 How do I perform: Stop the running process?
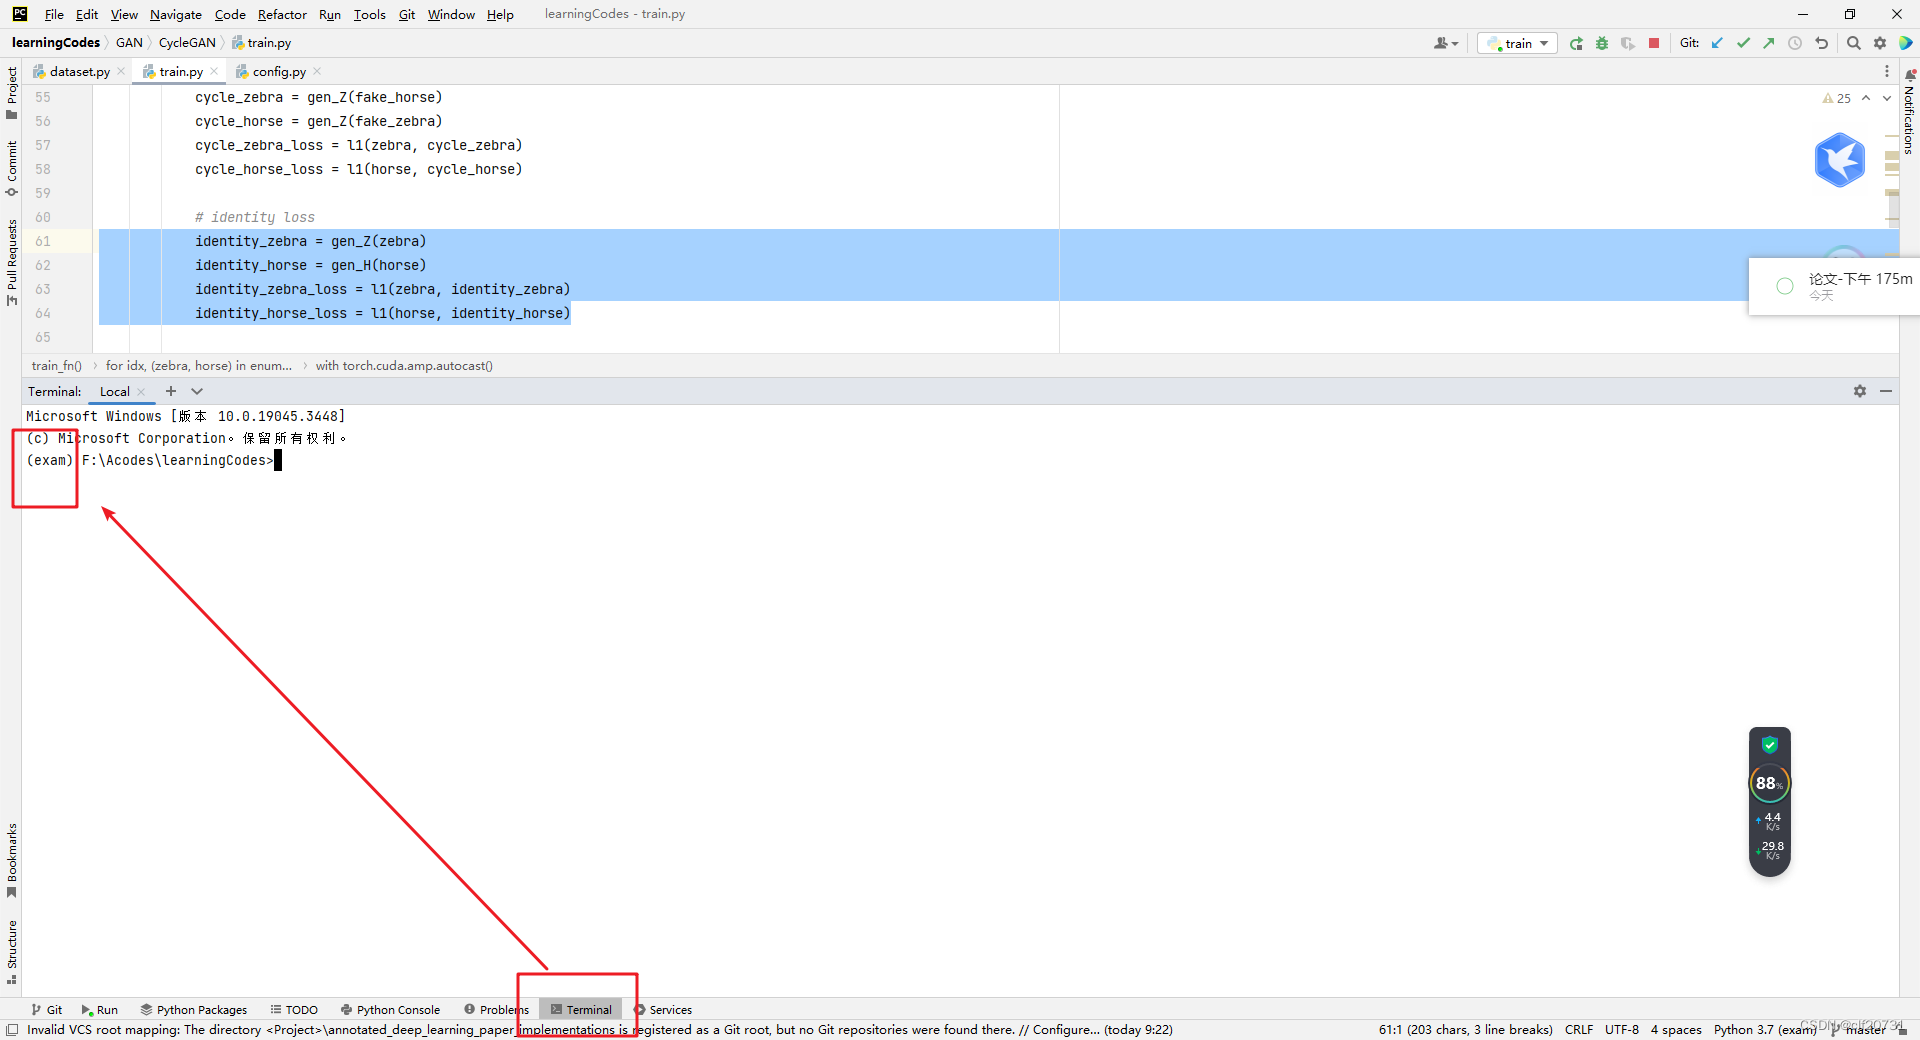click(x=1654, y=43)
